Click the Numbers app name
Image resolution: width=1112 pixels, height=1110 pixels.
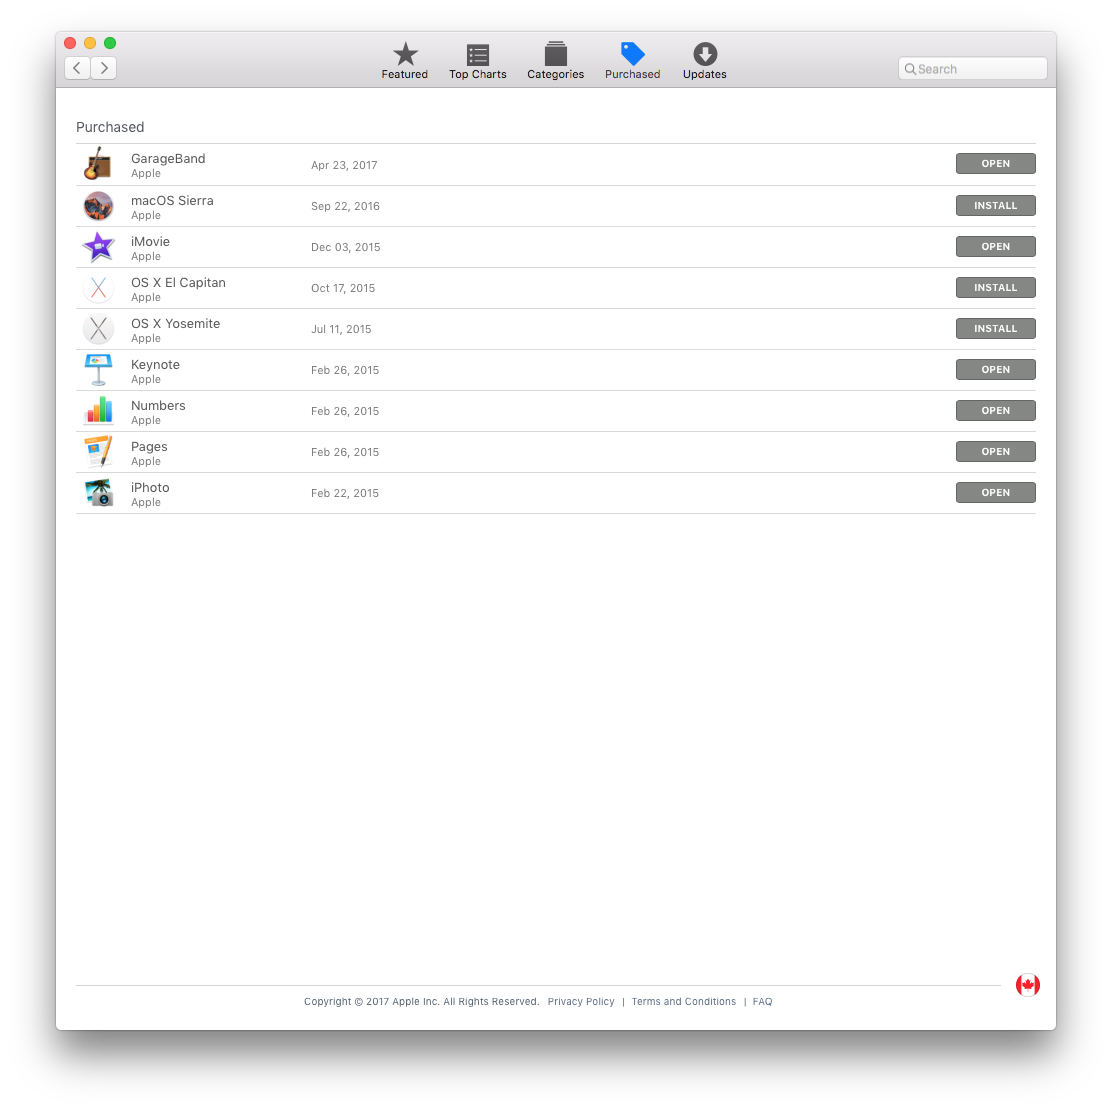[158, 406]
